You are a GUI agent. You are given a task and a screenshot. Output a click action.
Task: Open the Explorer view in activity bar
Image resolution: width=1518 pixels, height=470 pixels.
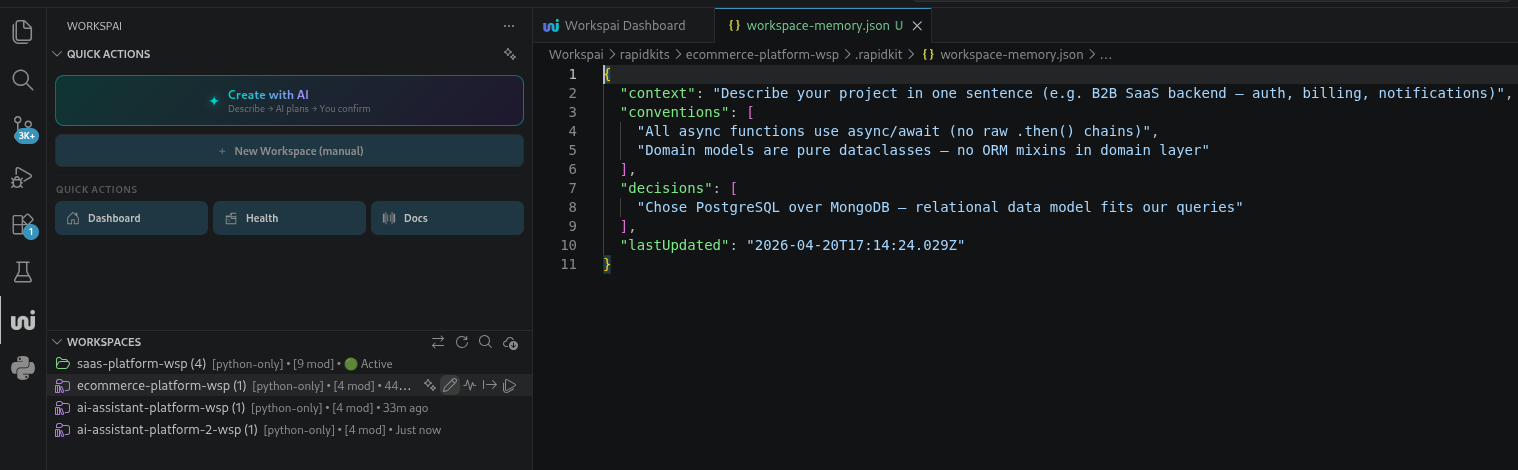[x=22, y=31]
